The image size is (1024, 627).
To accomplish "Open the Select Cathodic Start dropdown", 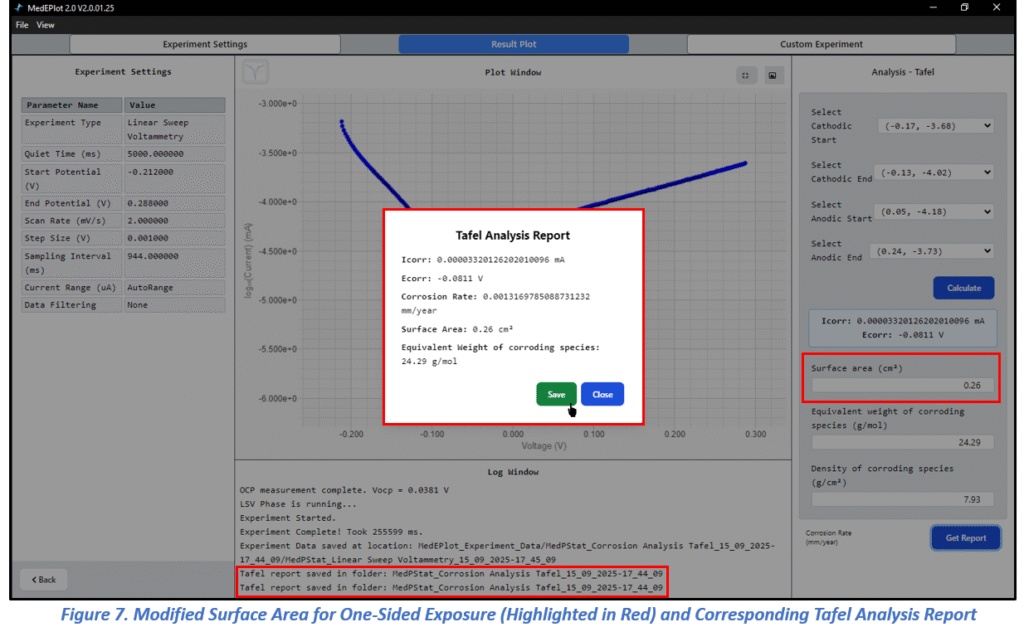I will pyautogui.click(x=936, y=126).
